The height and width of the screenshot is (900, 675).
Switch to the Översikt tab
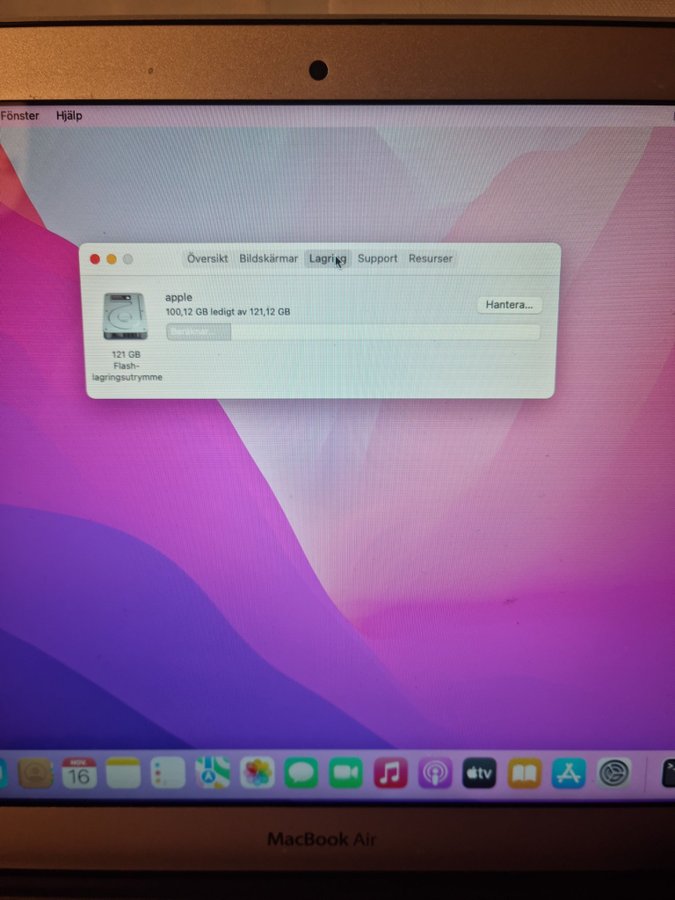207,258
